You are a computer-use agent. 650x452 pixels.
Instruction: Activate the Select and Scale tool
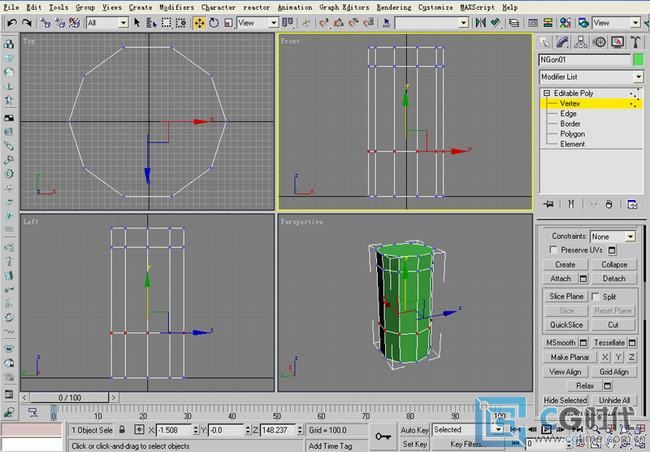(228, 23)
